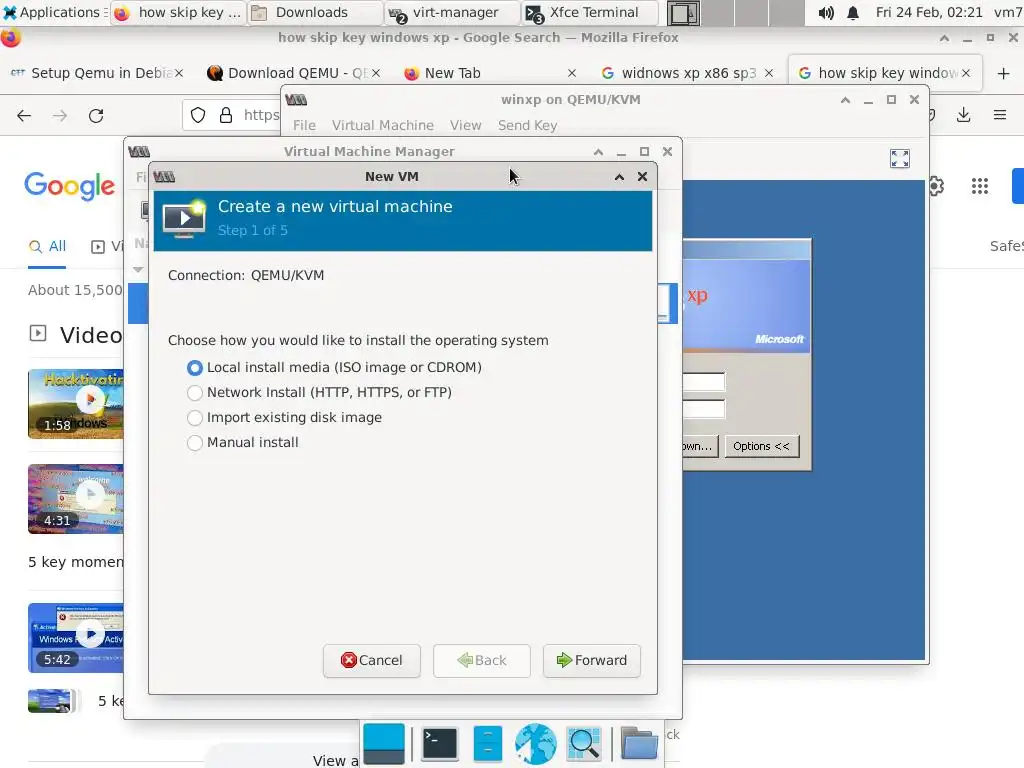Switch to Xfce Terminal in taskbar
The image size is (1024, 768).
tap(588, 12)
